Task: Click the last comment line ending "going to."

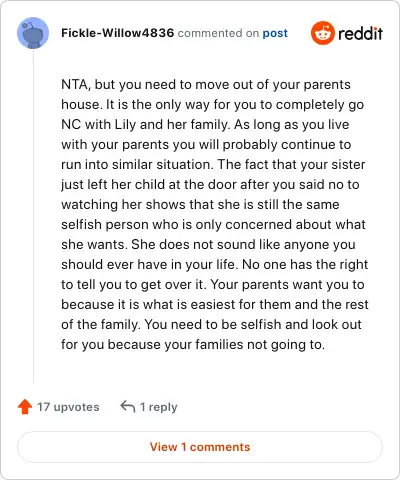Action: (x=193, y=345)
